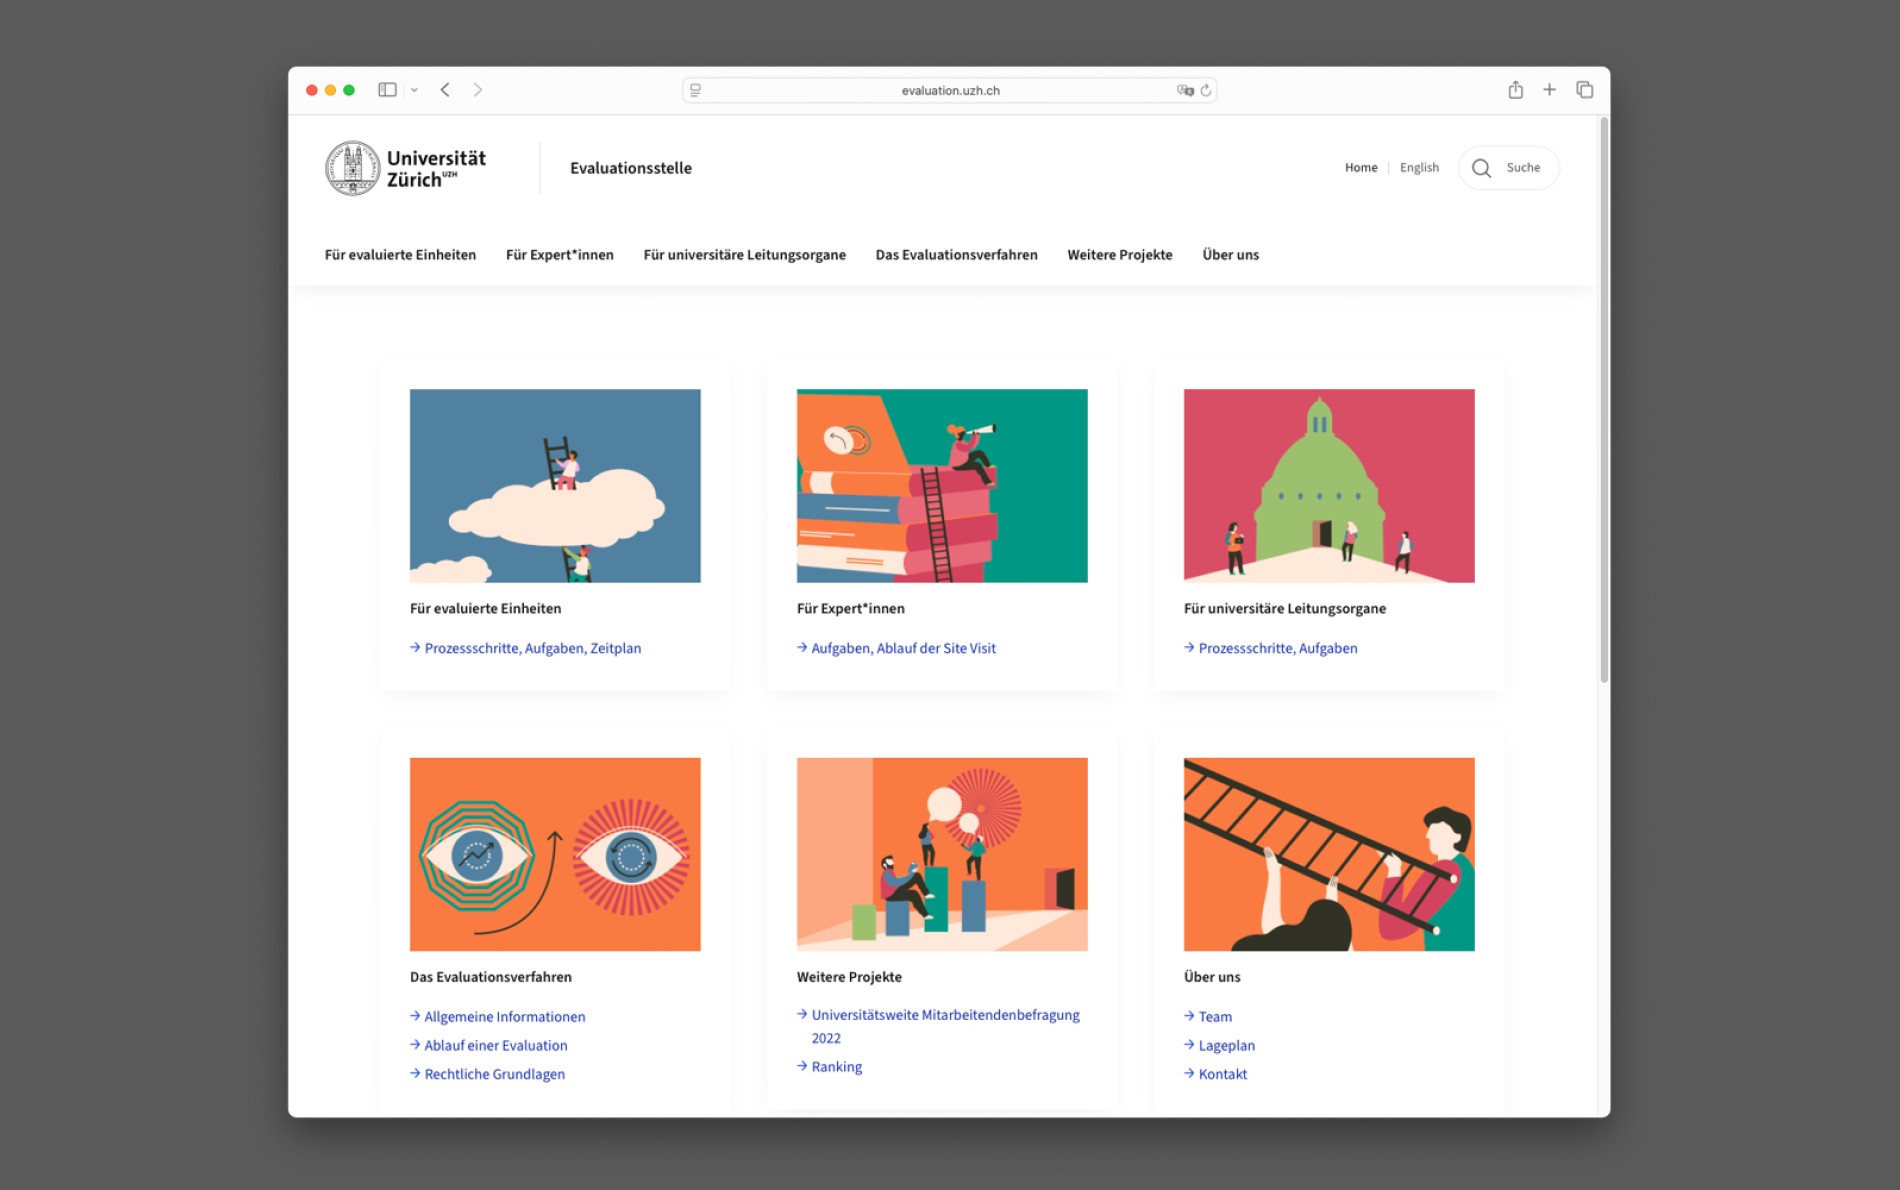This screenshot has width=1900, height=1190.
Task: Open the Home link in header
Action: (1360, 168)
